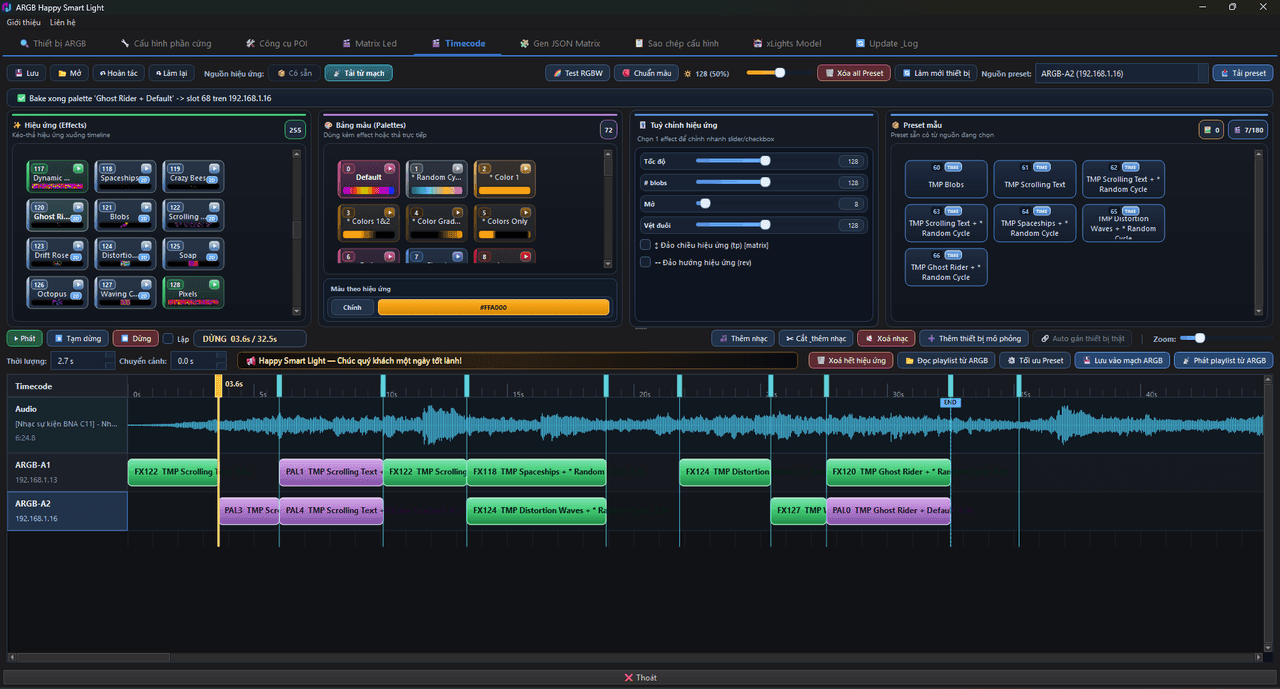The image size is (1280, 689).
Task: Click the TIME badge on preset 66
Action: [x=954, y=256]
